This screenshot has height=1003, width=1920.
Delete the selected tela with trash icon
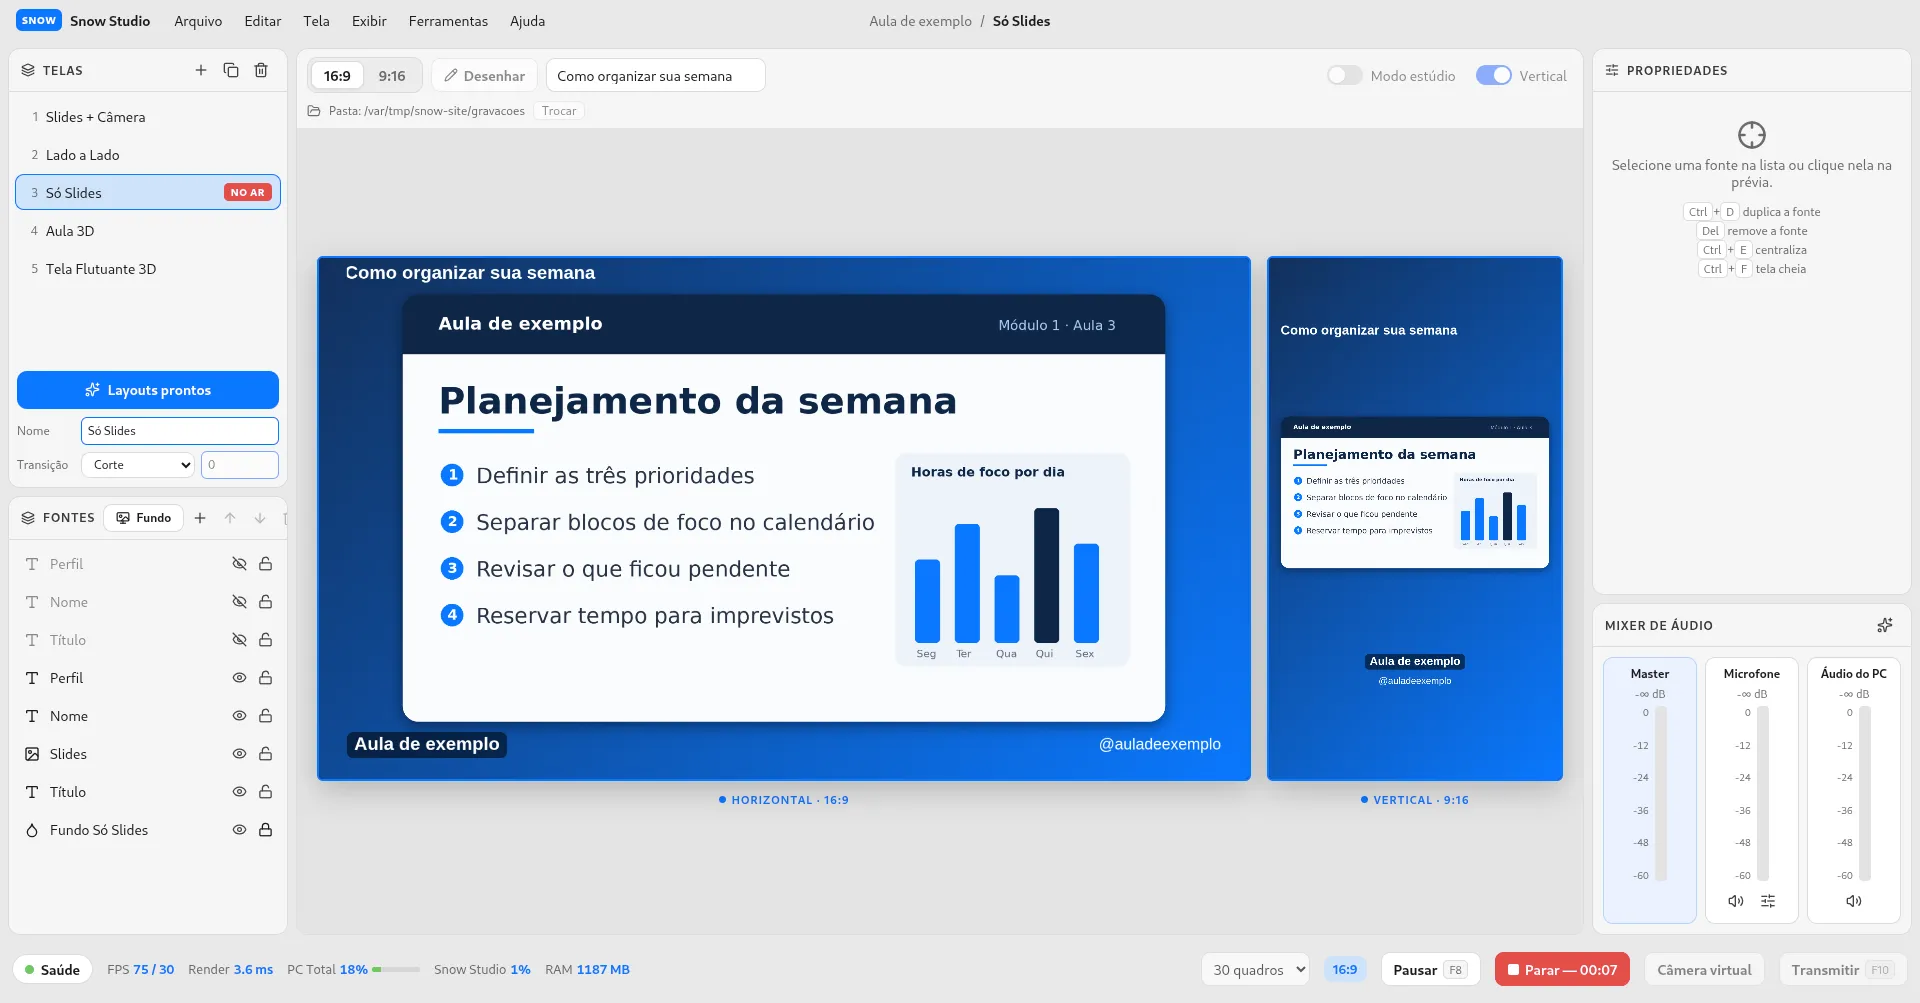(x=261, y=70)
